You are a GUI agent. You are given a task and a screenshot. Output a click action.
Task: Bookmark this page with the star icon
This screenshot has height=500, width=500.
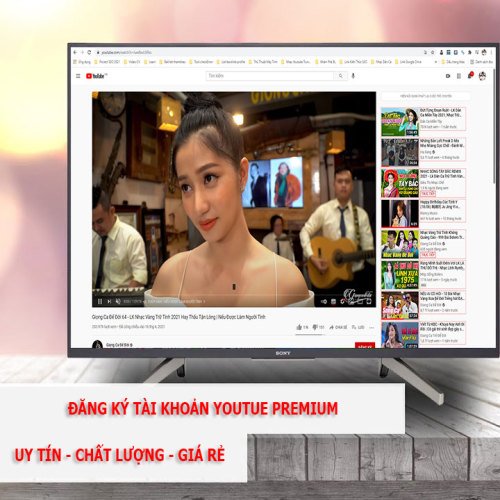click(x=433, y=52)
